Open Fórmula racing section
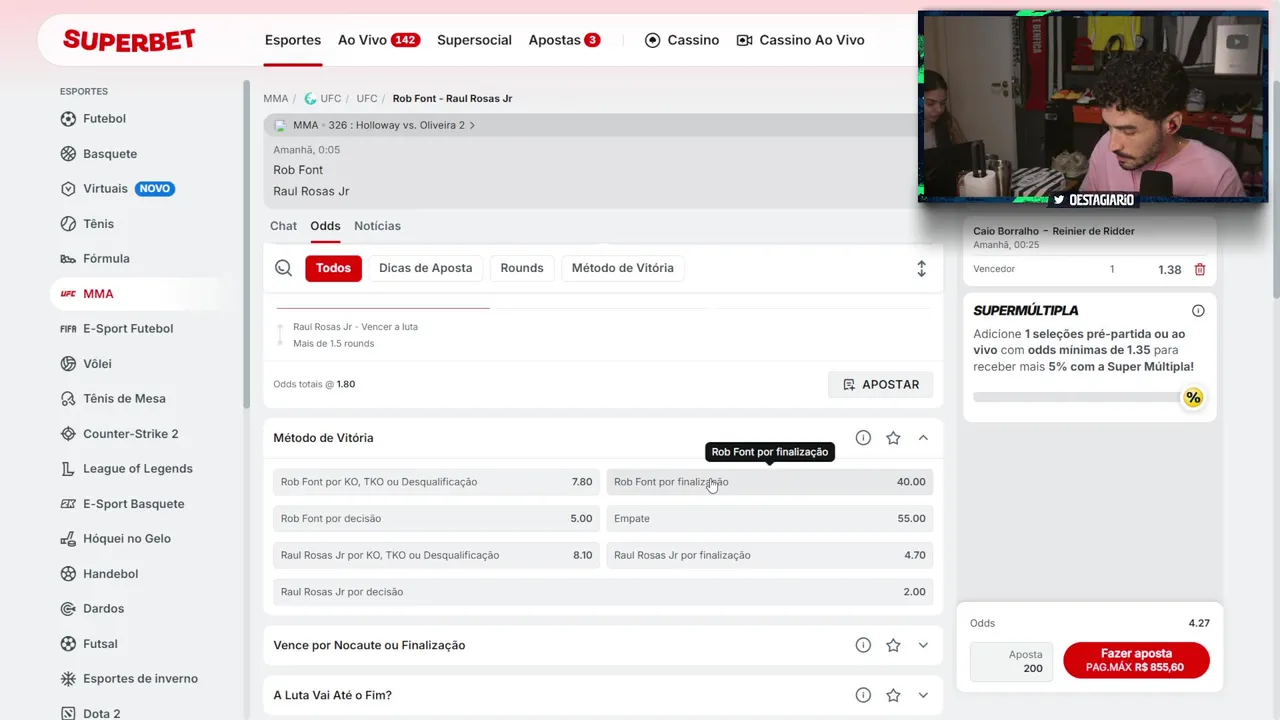The height and width of the screenshot is (720, 1280). point(106,259)
